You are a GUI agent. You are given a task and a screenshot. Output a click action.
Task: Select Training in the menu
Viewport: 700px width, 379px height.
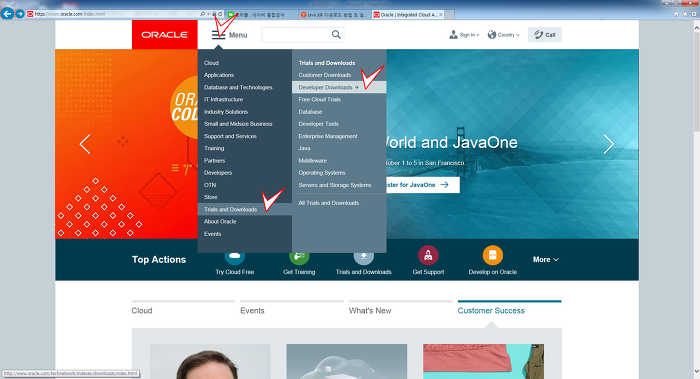tap(214, 148)
